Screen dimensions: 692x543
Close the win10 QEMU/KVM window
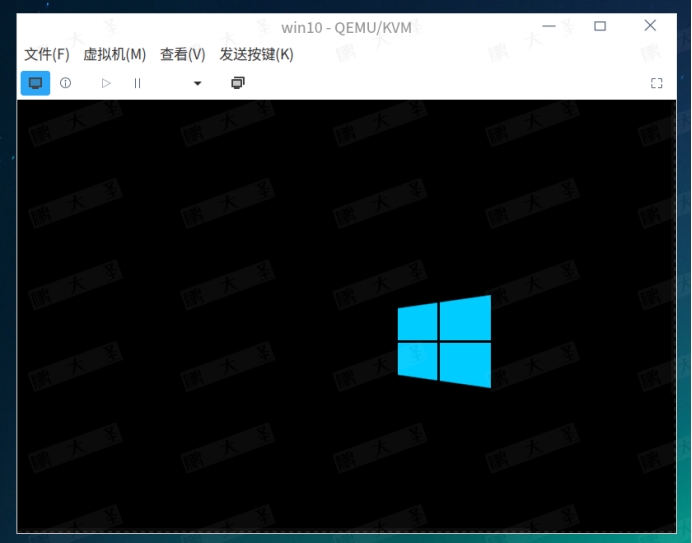(x=650, y=26)
